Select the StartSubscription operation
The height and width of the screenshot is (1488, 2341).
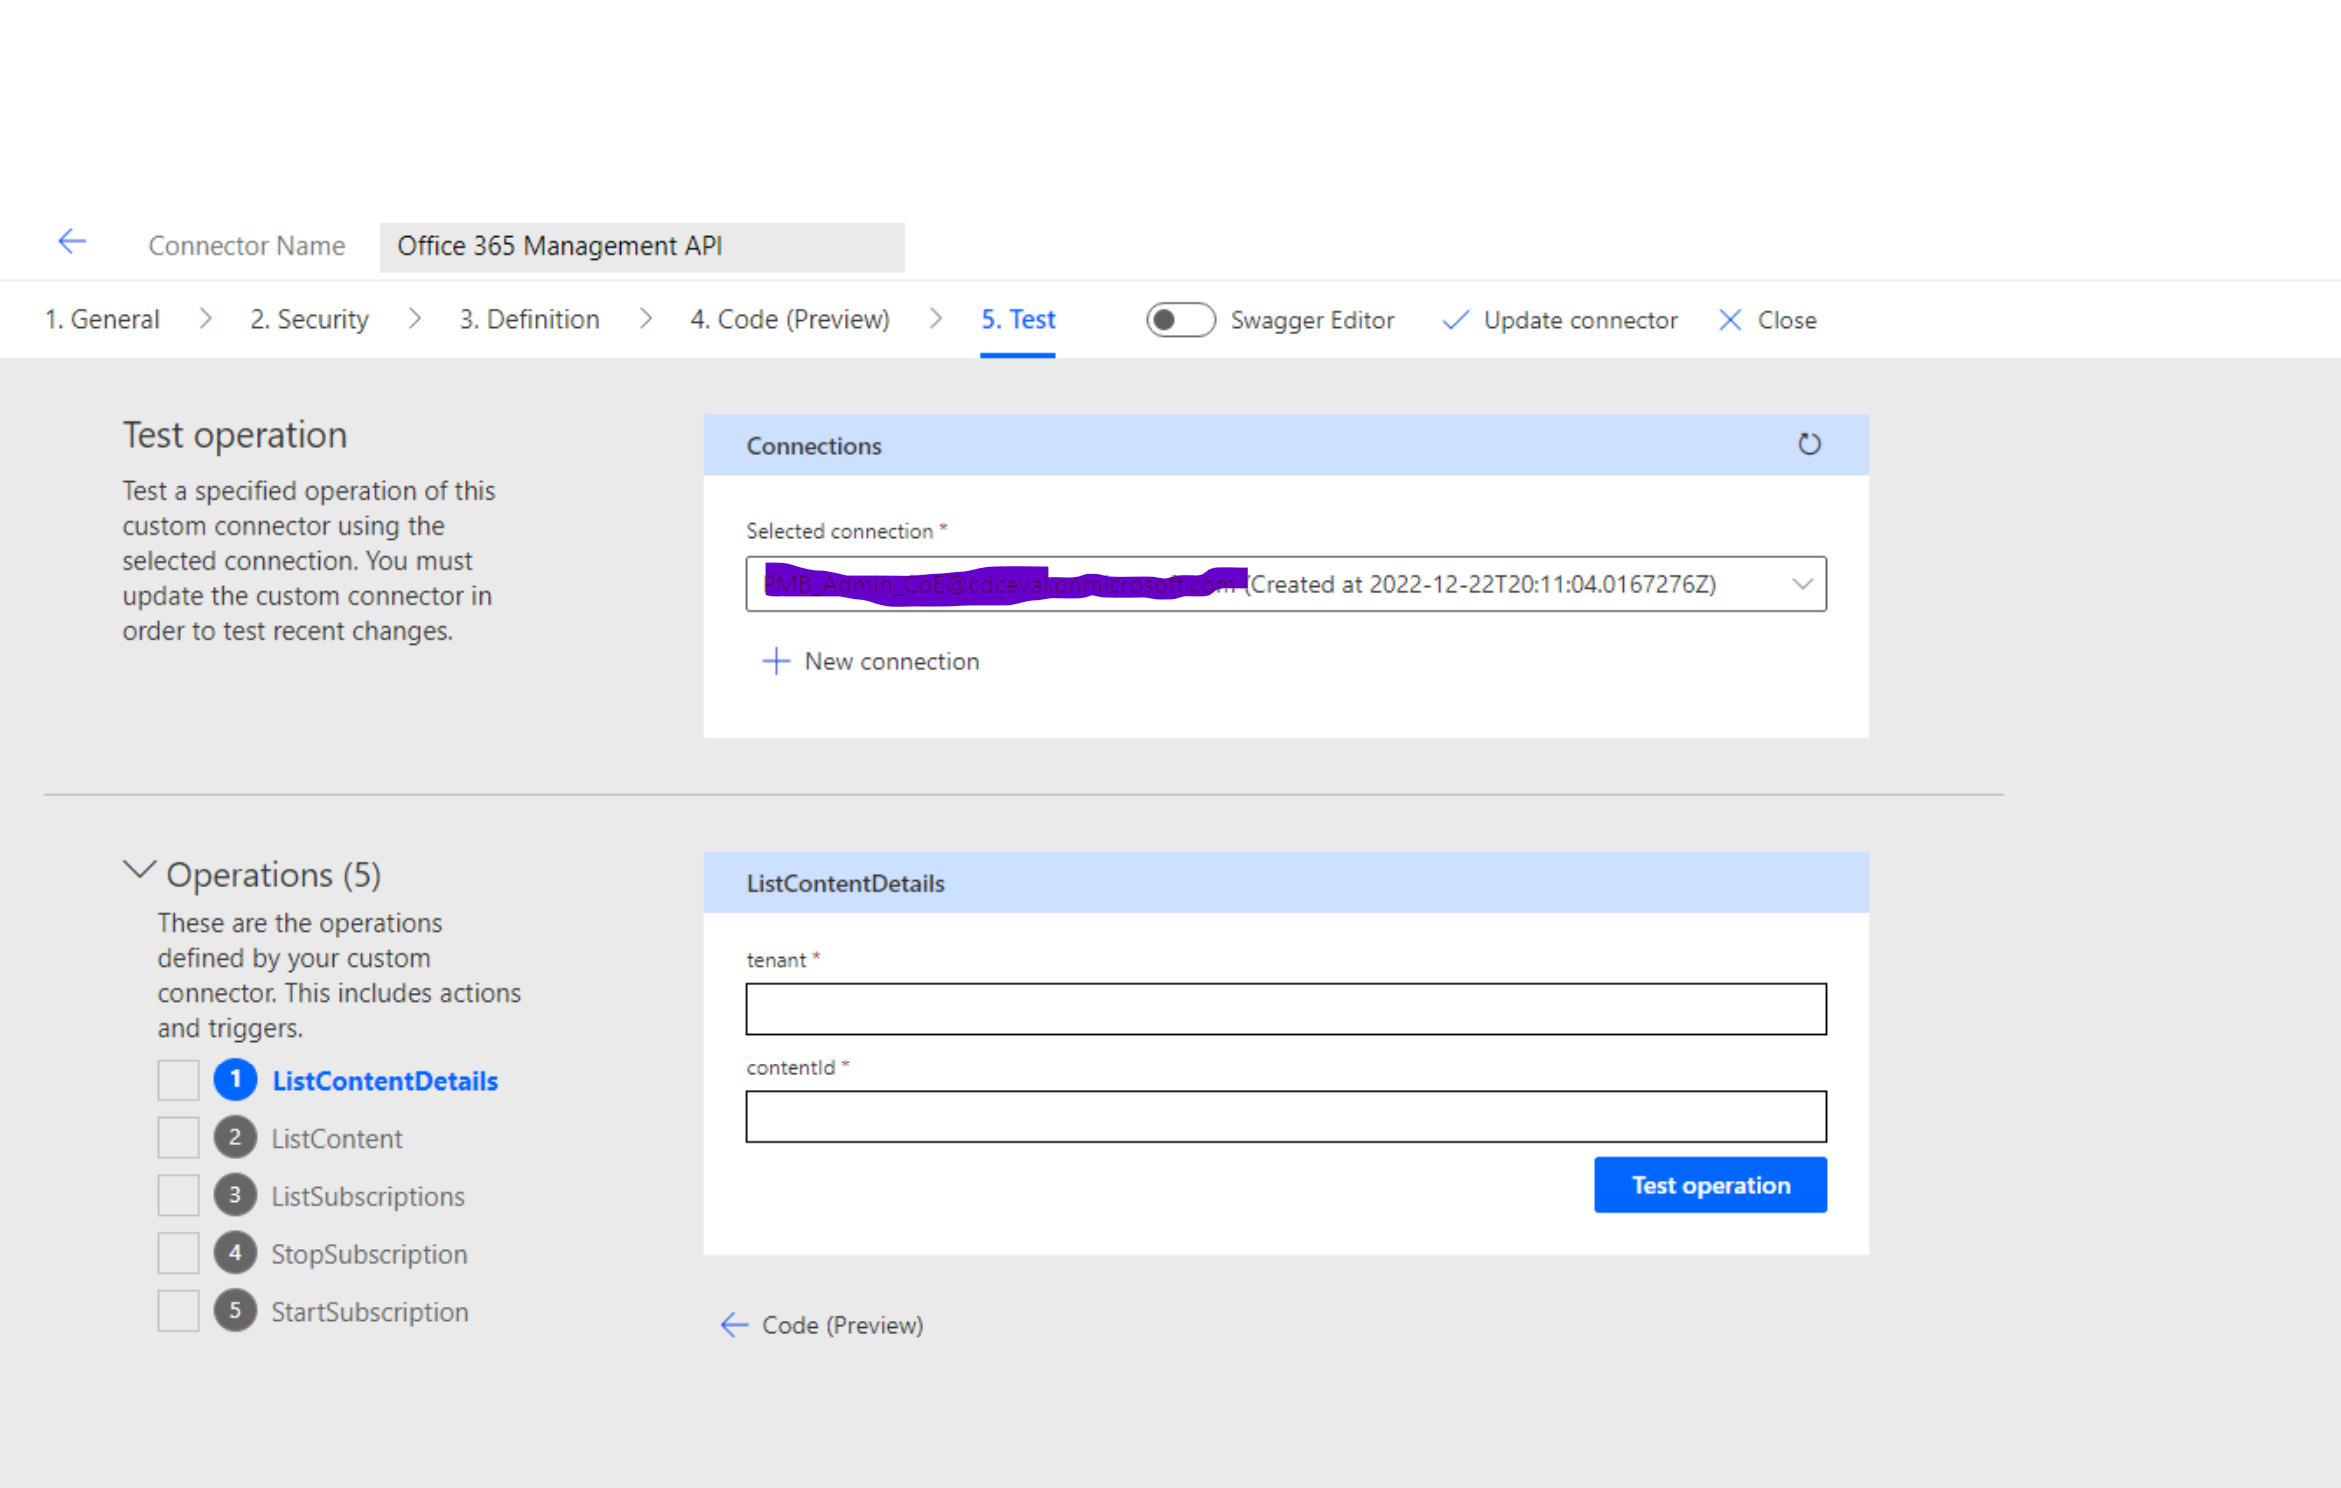(369, 1311)
